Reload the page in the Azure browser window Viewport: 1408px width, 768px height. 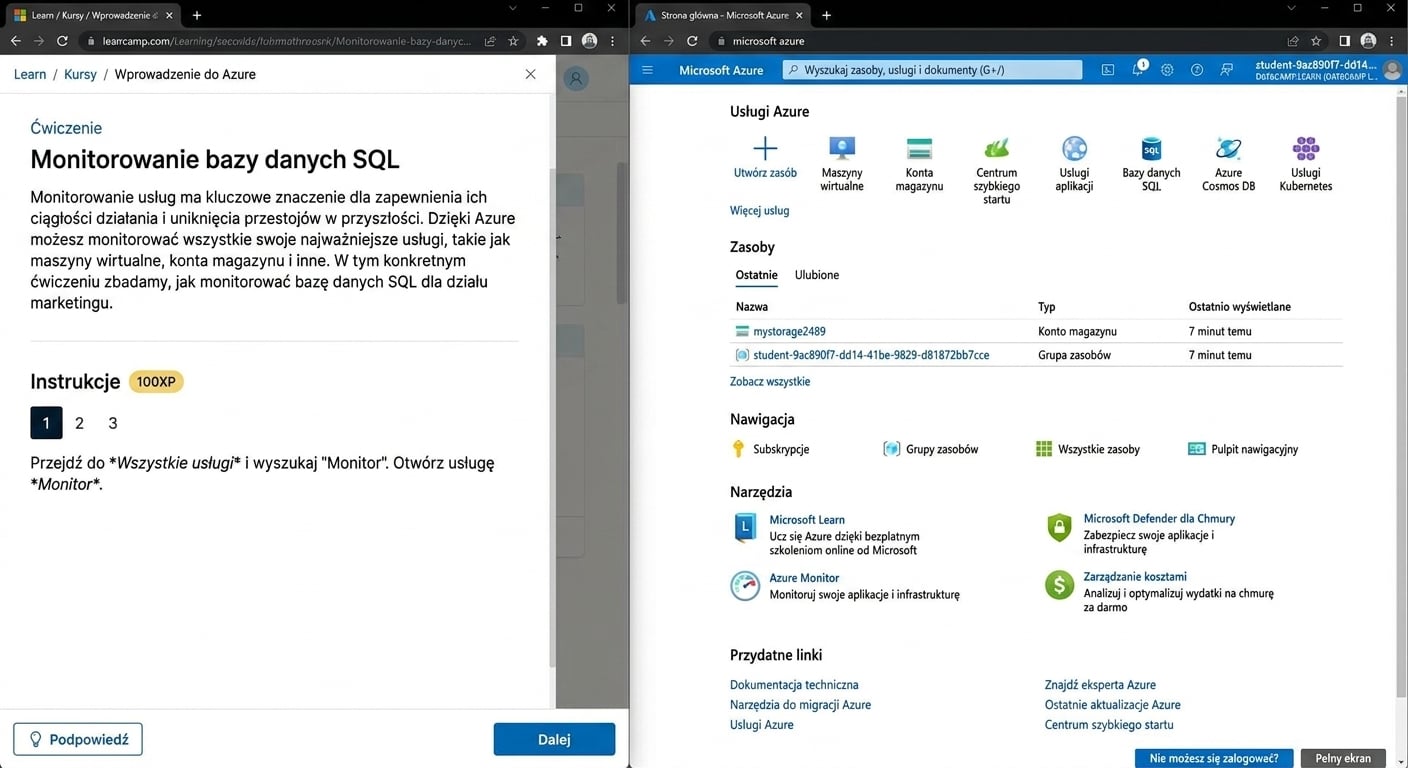[x=692, y=41]
